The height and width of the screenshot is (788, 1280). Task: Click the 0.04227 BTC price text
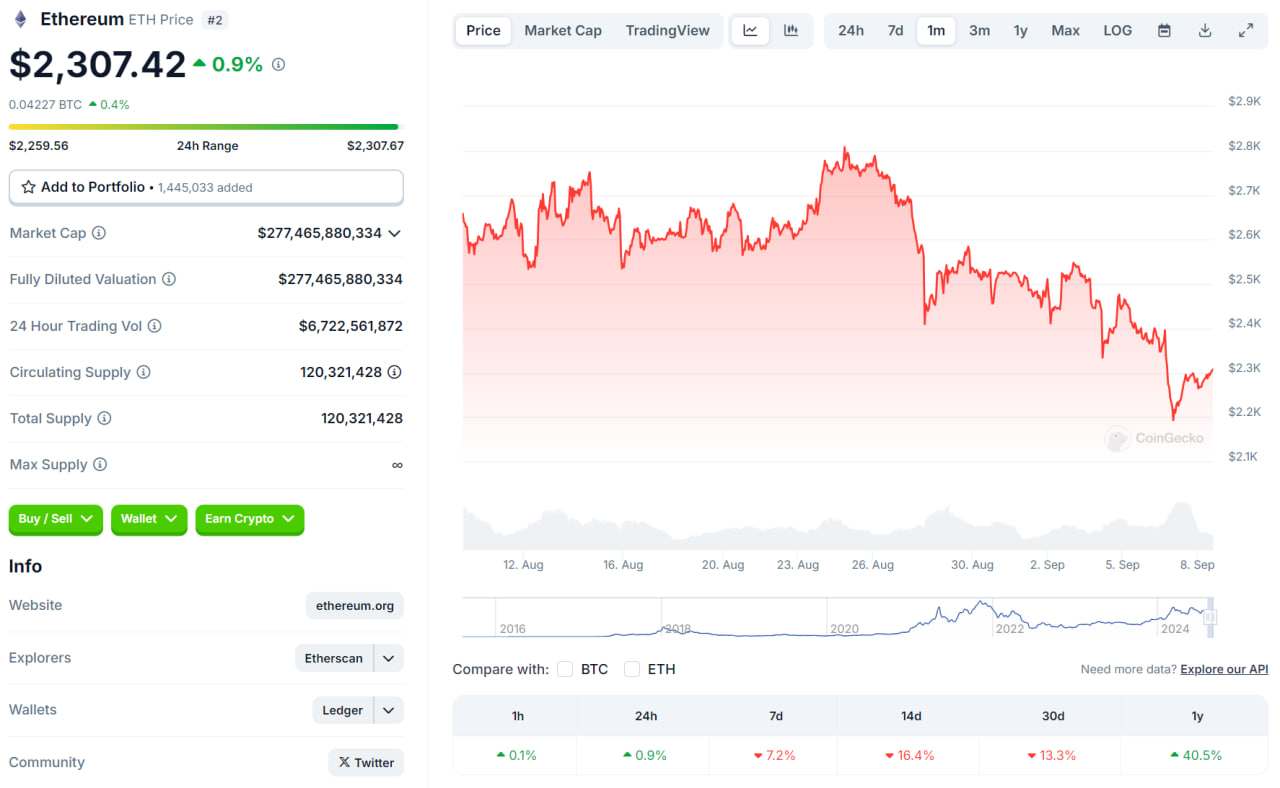point(45,104)
